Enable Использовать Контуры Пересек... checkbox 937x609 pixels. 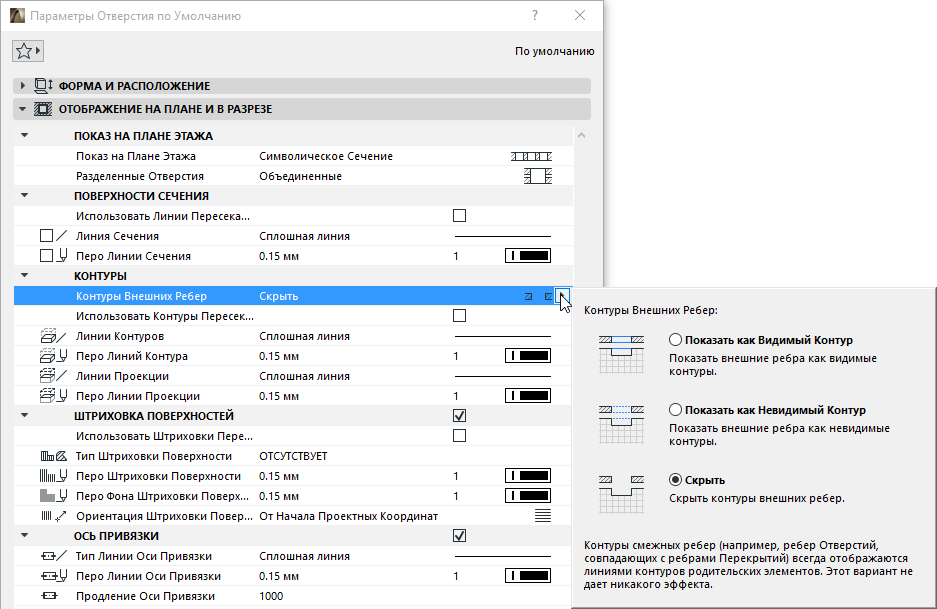[x=460, y=316]
